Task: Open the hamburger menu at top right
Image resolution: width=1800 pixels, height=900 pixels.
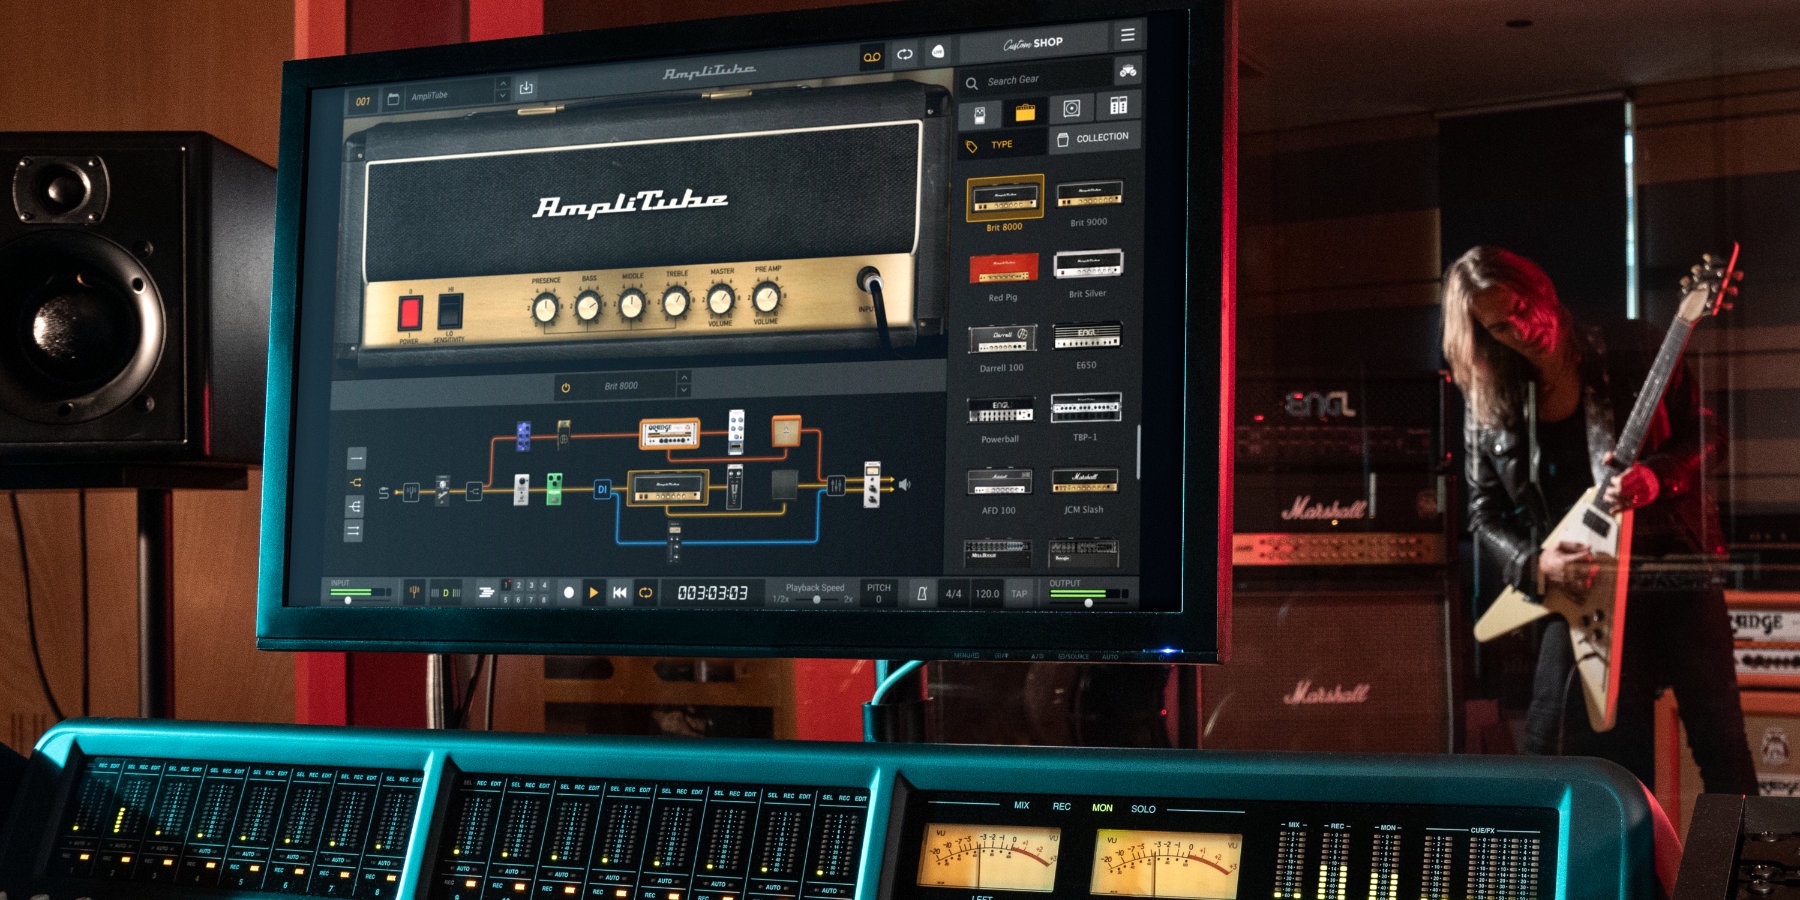Action: click(x=1127, y=36)
